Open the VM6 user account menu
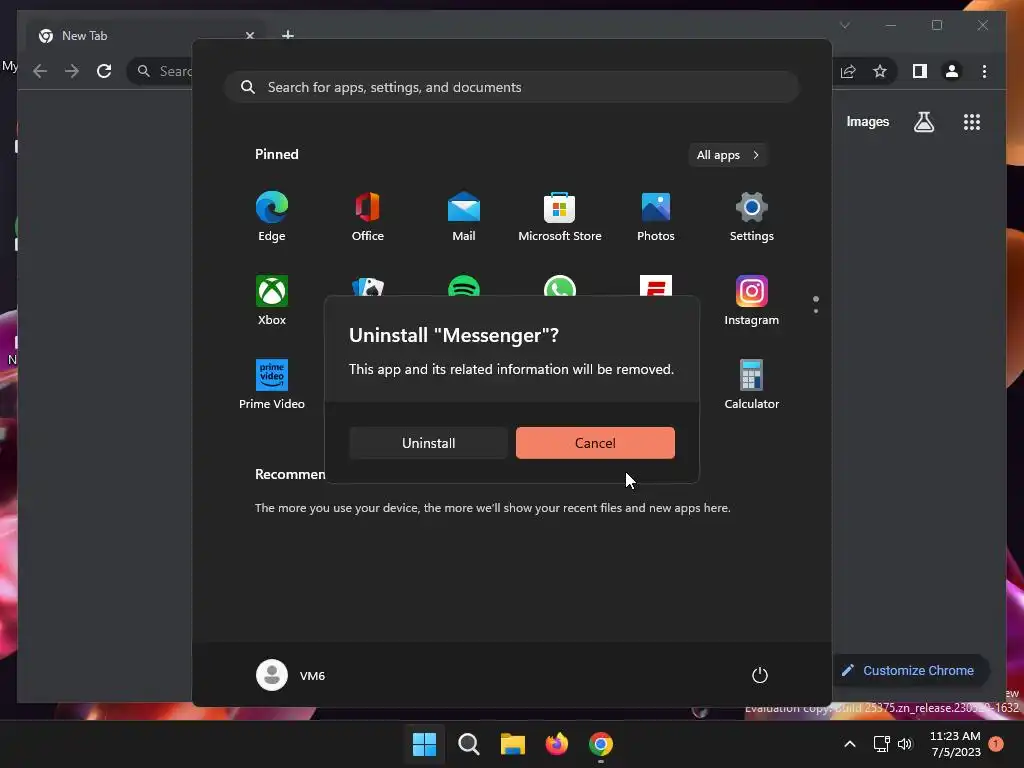The width and height of the screenshot is (1024, 768). coord(291,675)
